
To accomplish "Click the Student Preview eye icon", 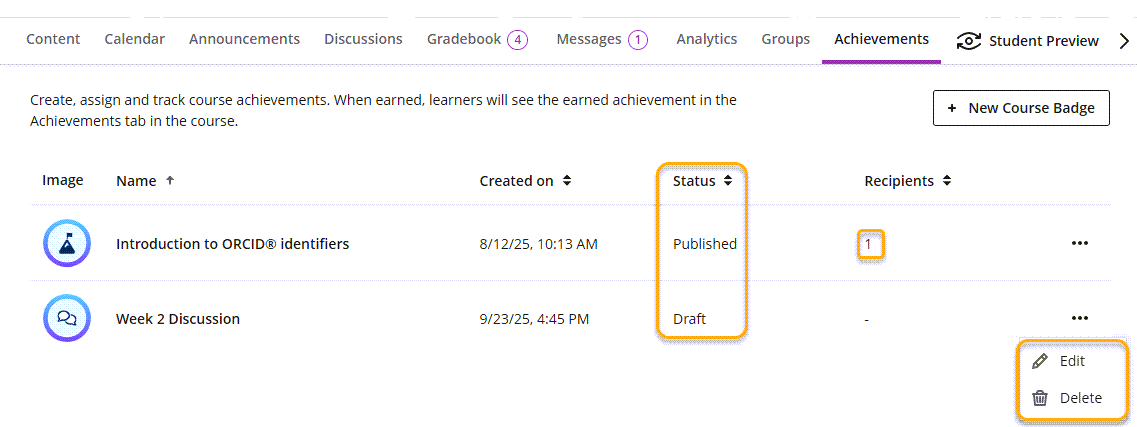I will pos(968,41).
